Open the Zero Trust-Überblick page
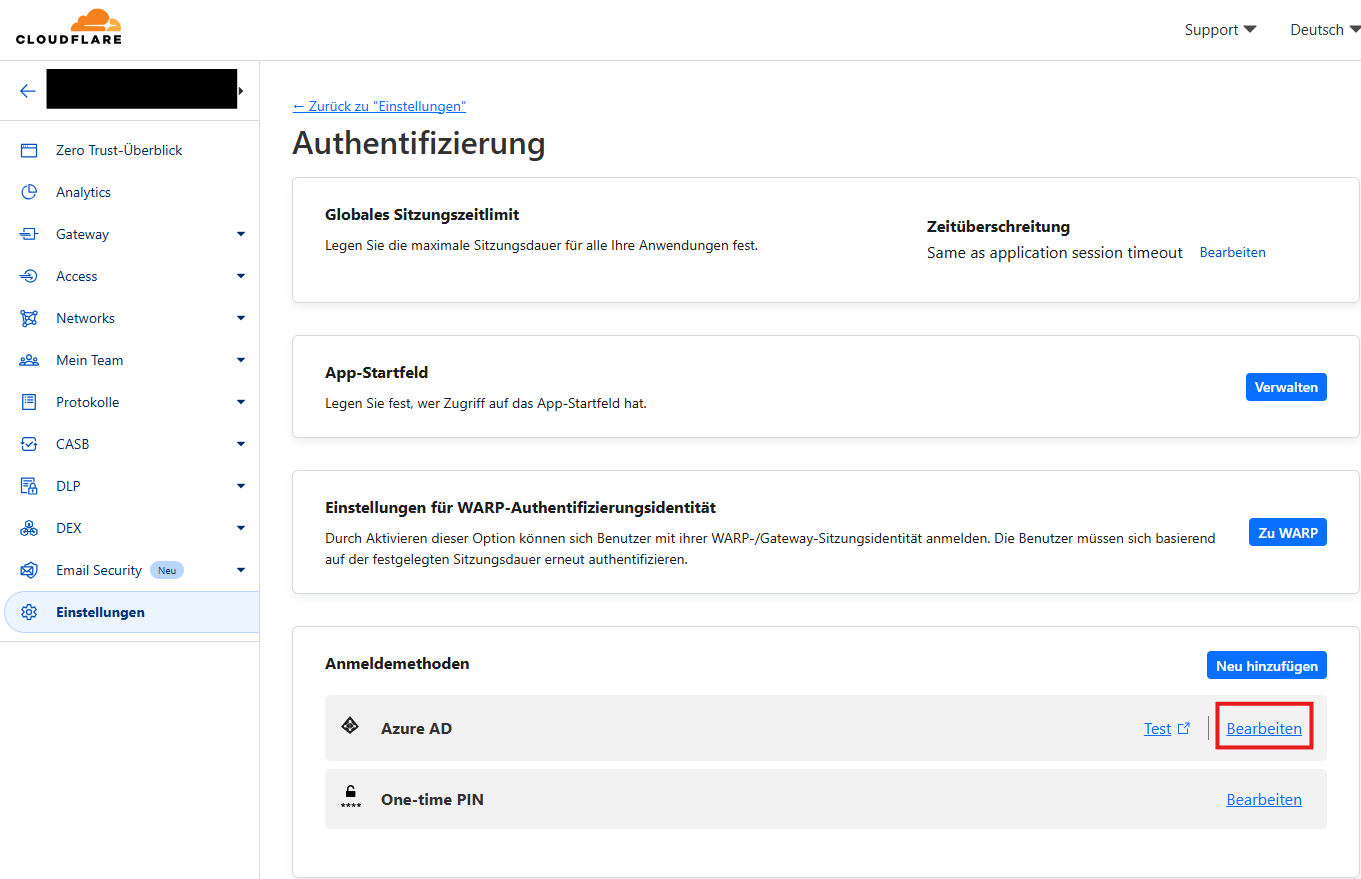This screenshot has width=1361, height=879. pos(28,149)
